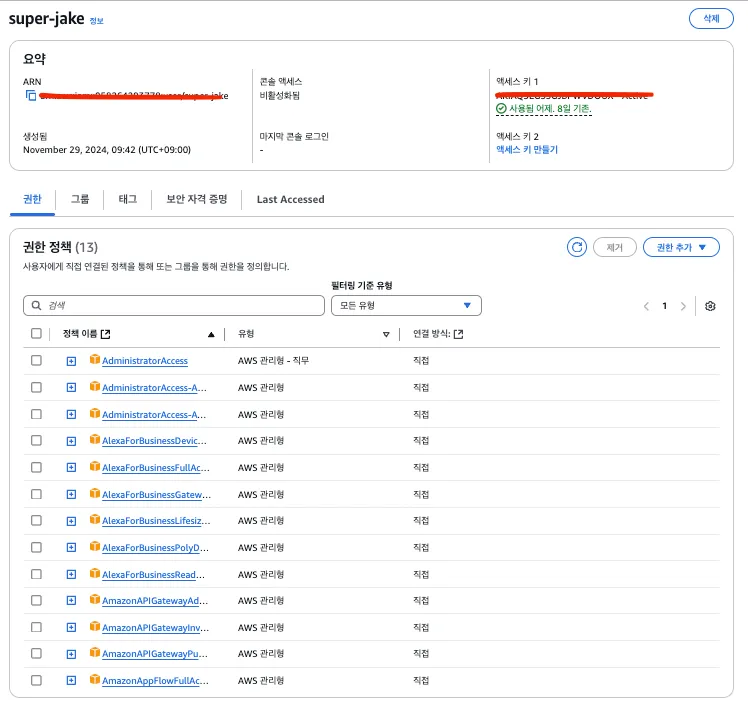The height and width of the screenshot is (707, 748).
Task: Expand the AmazonAppFlowFullAc… row
Action: (71, 681)
